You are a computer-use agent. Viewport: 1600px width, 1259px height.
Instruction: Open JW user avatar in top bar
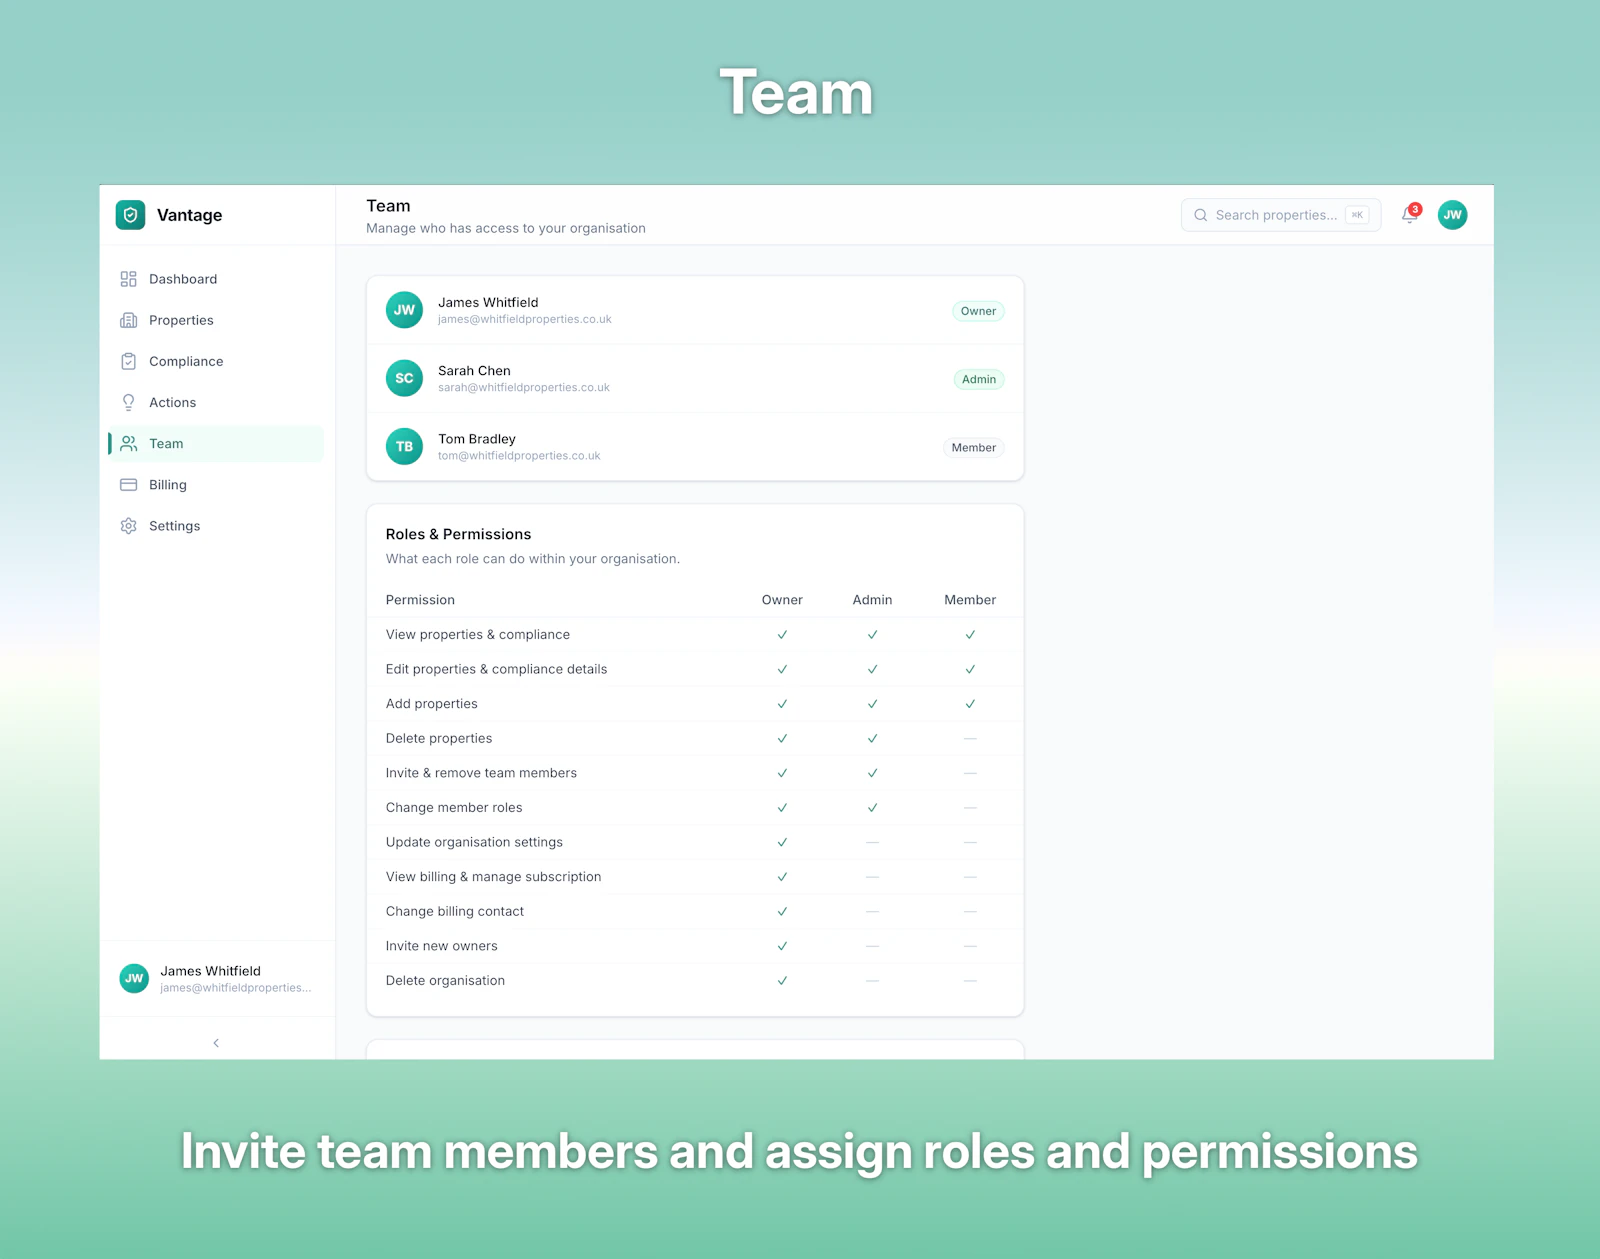[1452, 215]
